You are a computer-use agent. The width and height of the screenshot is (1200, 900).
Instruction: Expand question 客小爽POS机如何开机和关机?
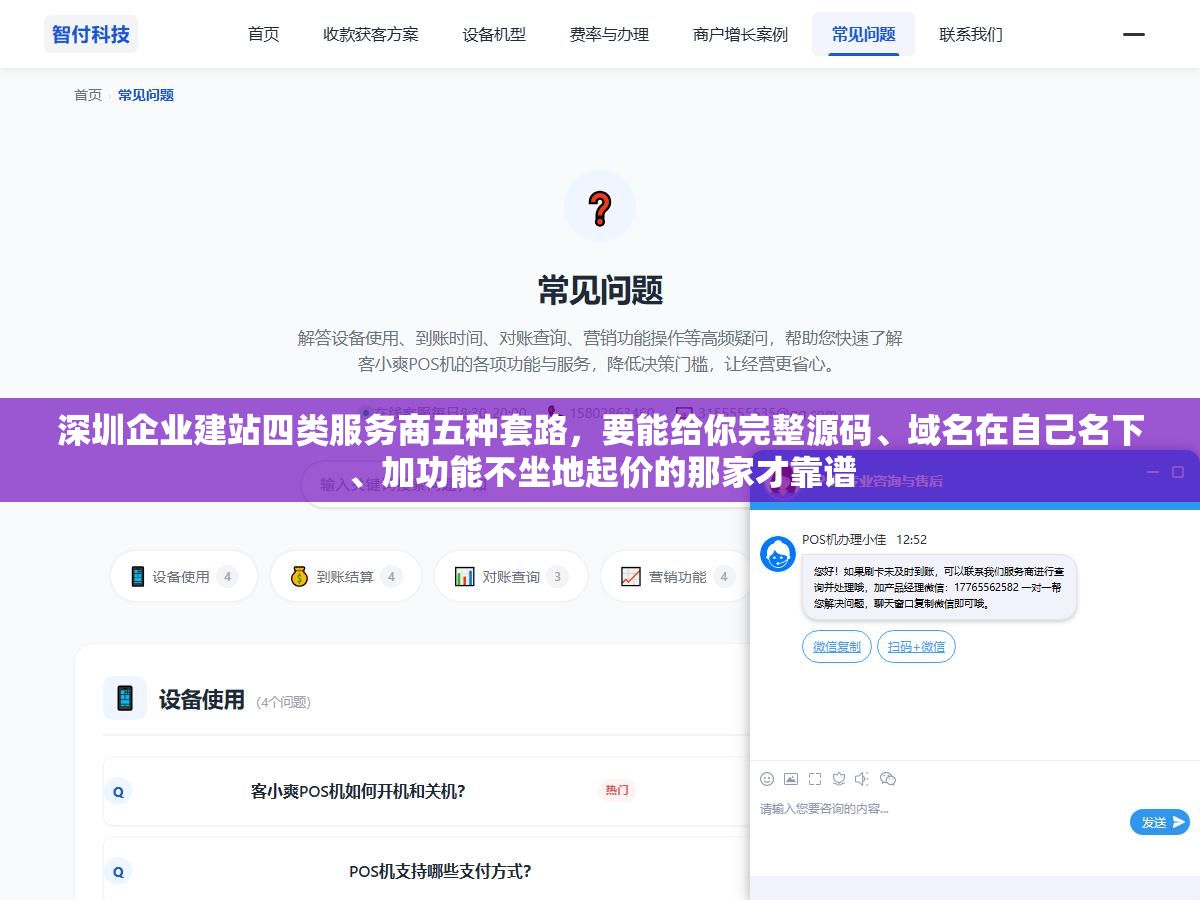(427, 791)
